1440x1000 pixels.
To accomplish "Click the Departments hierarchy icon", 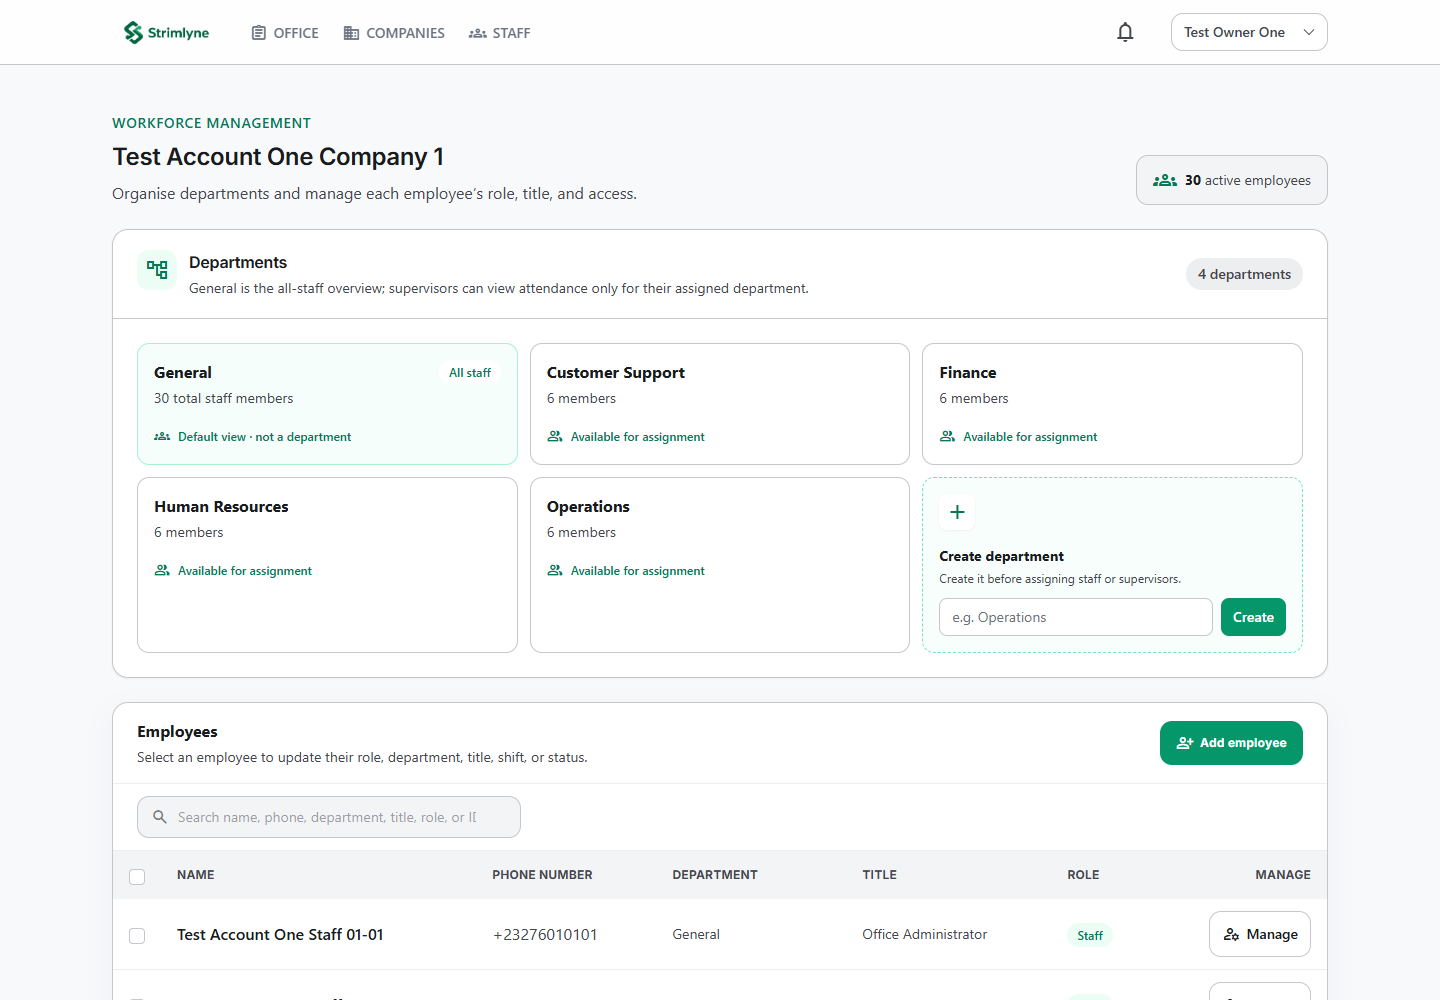I will pyautogui.click(x=157, y=270).
